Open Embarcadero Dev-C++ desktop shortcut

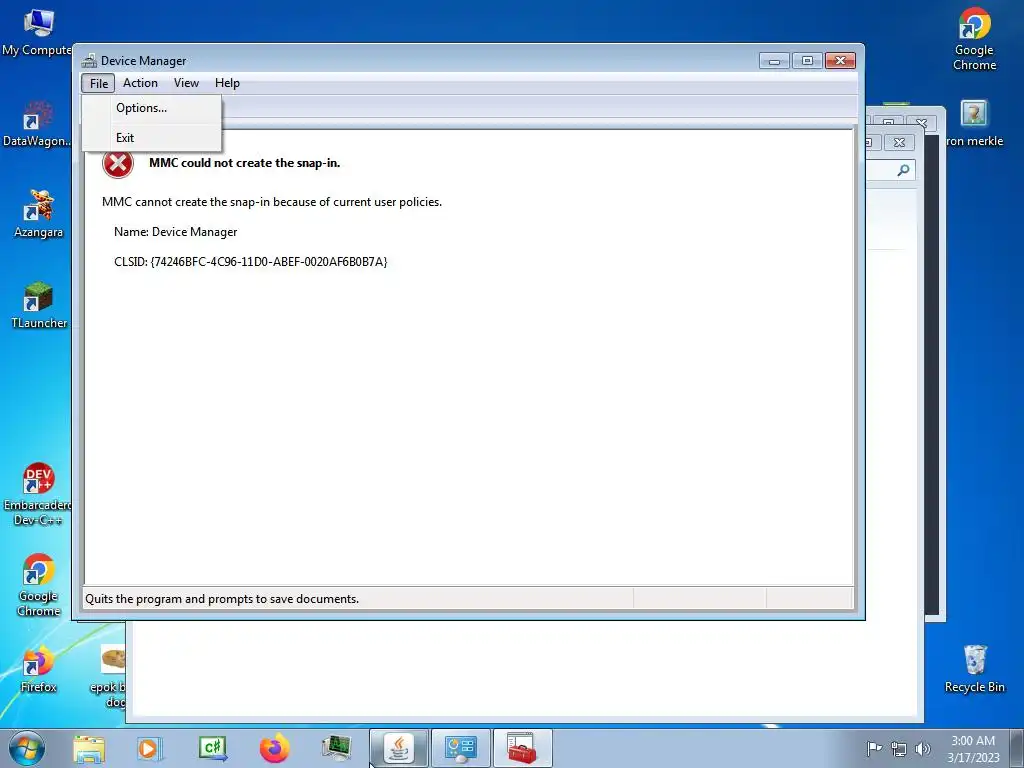point(38,494)
